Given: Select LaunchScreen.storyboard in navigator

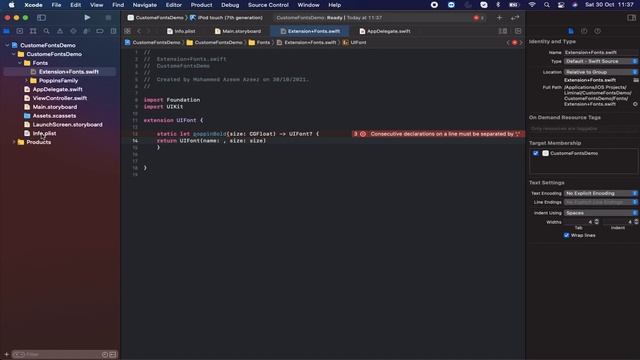Looking at the screenshot, I should point(67,124).
